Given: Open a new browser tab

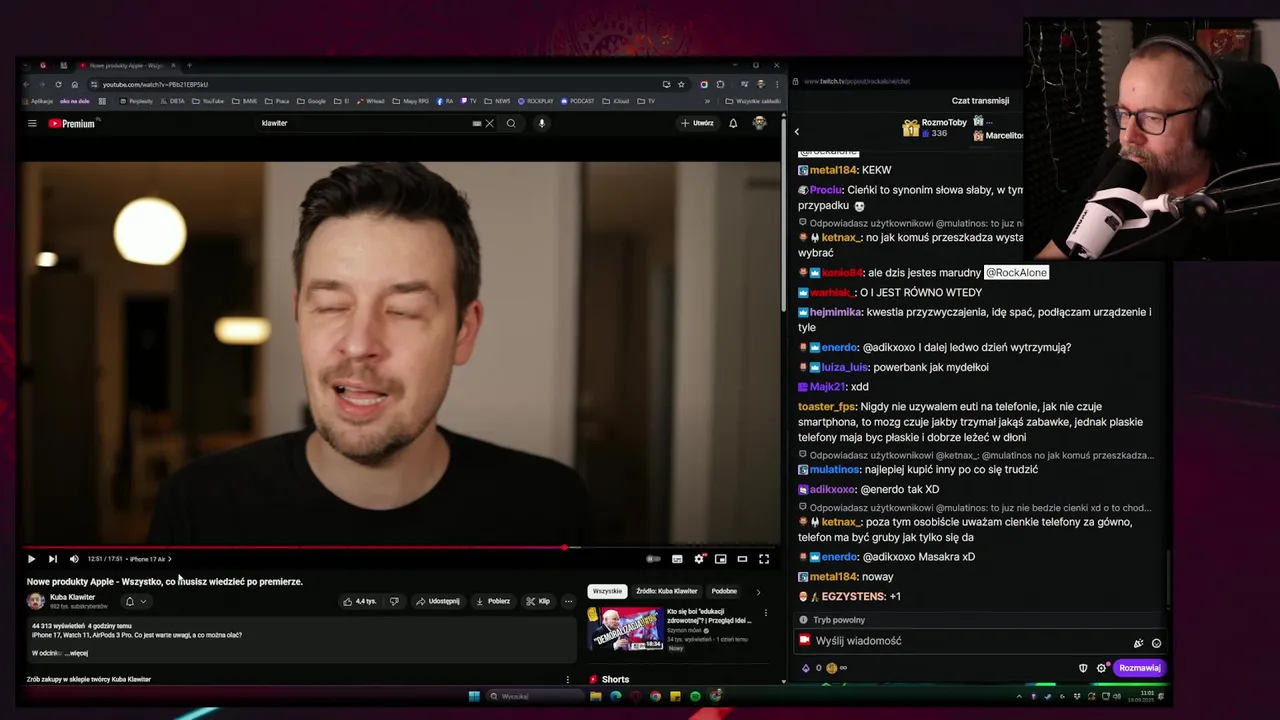Looking at the screenshot, I should (189, 65).
